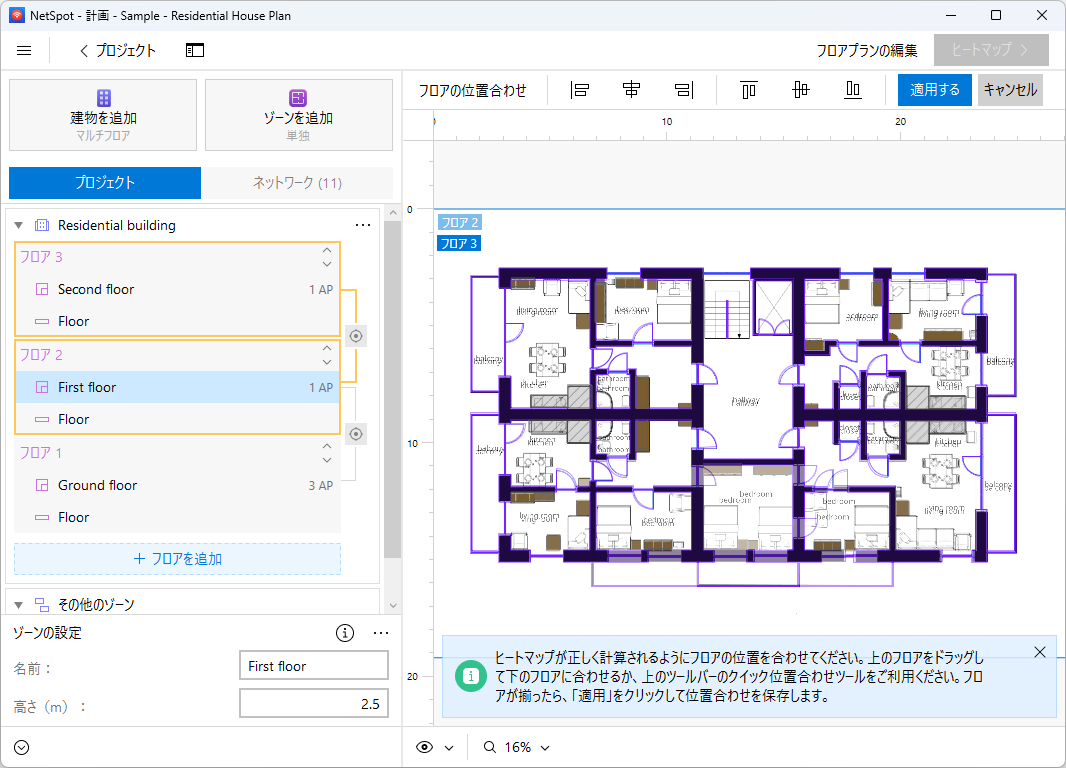Add a zone with ゾーンを追加

pos(298,115)
